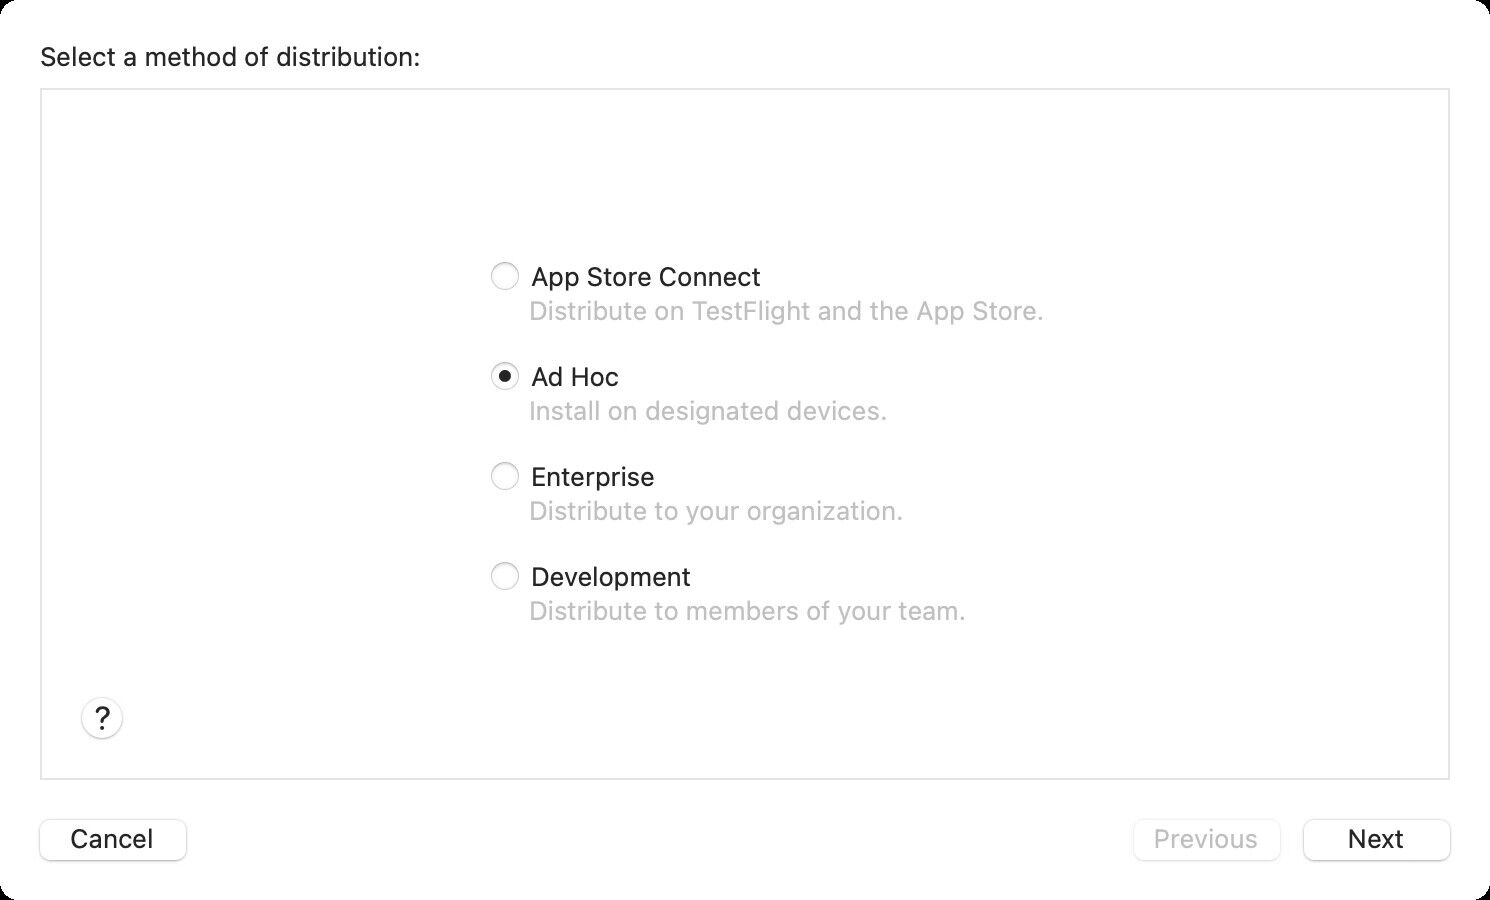Open help with the question mark button

point(102,718)
